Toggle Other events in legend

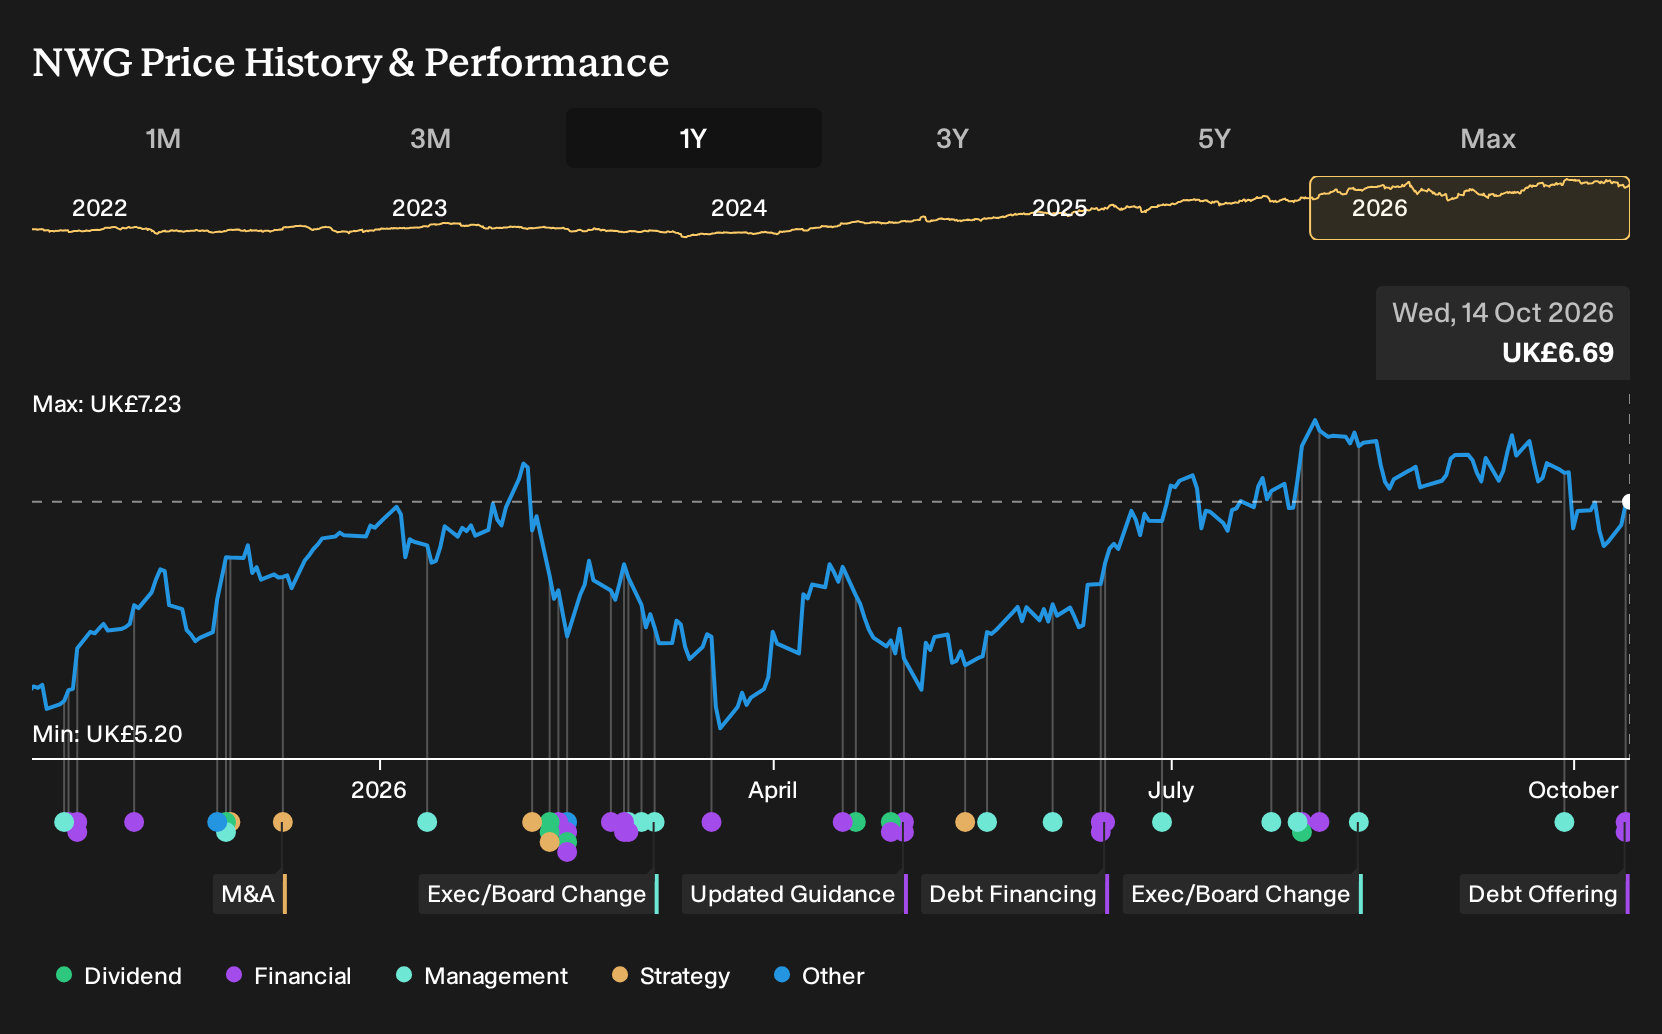[x=819, y=976]
